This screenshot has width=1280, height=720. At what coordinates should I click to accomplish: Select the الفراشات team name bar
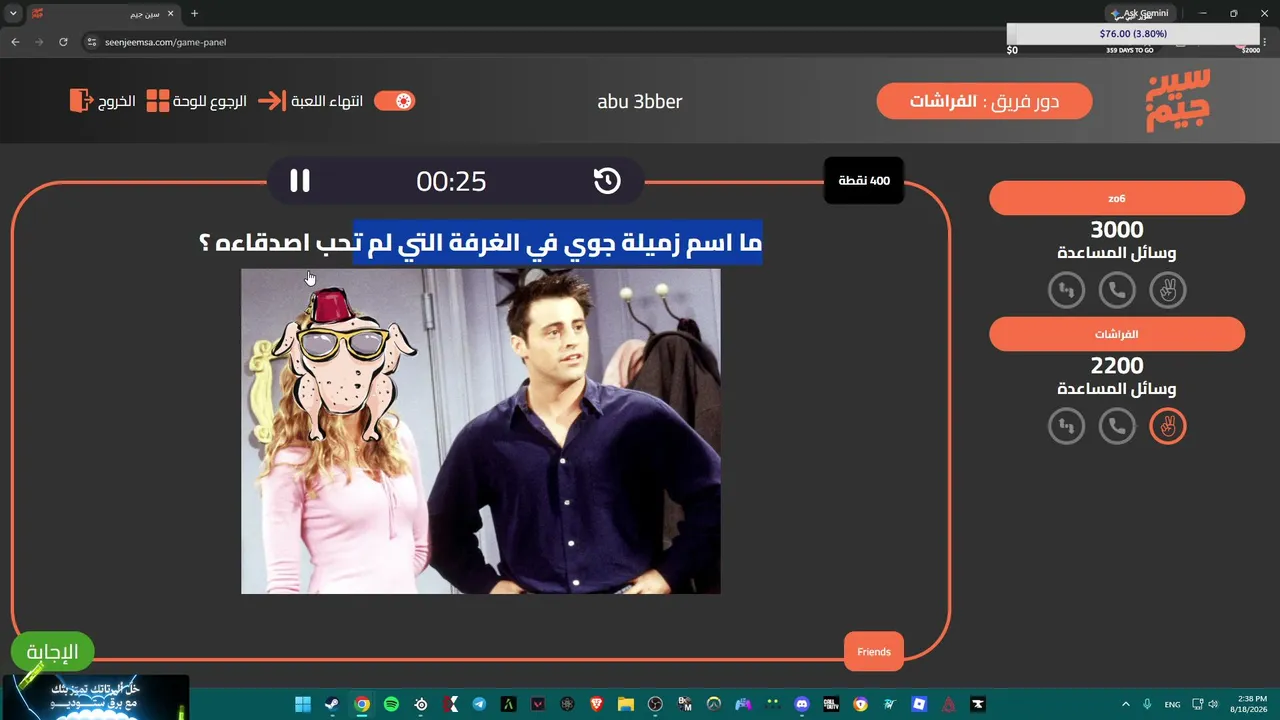point(1117,334)
